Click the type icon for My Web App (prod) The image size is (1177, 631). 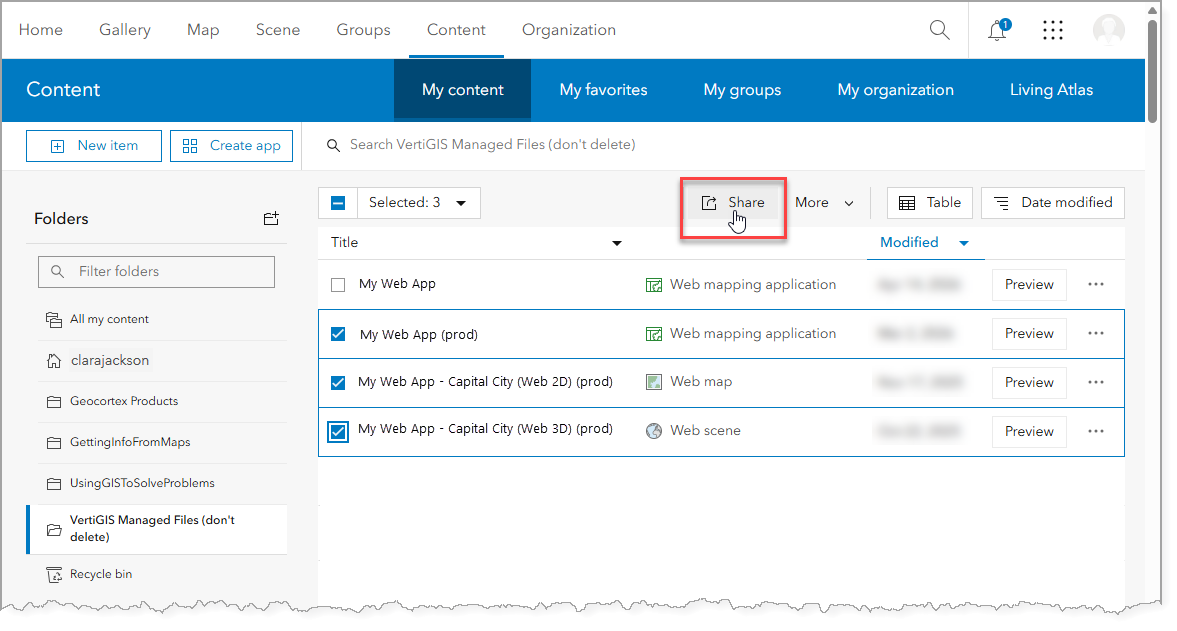[x=654, y=334]
